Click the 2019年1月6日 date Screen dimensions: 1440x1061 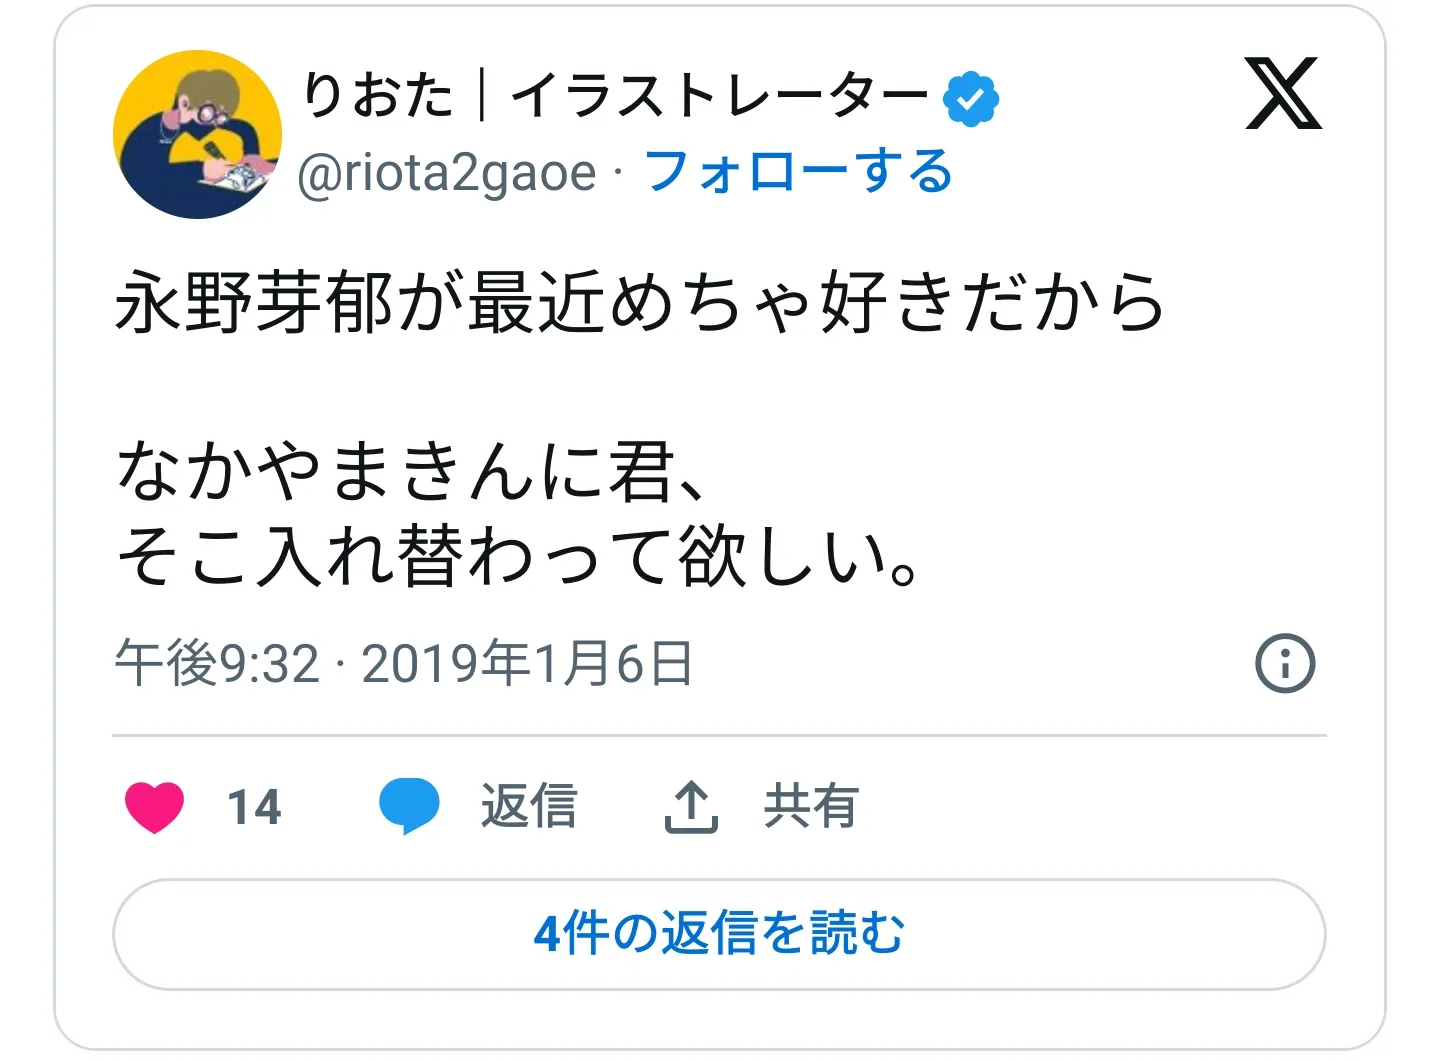(x=526, y=663)
